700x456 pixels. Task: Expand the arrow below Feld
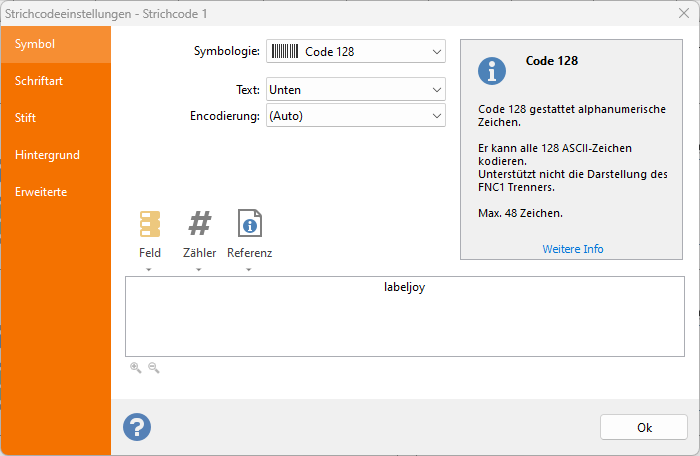pos(150,270)
